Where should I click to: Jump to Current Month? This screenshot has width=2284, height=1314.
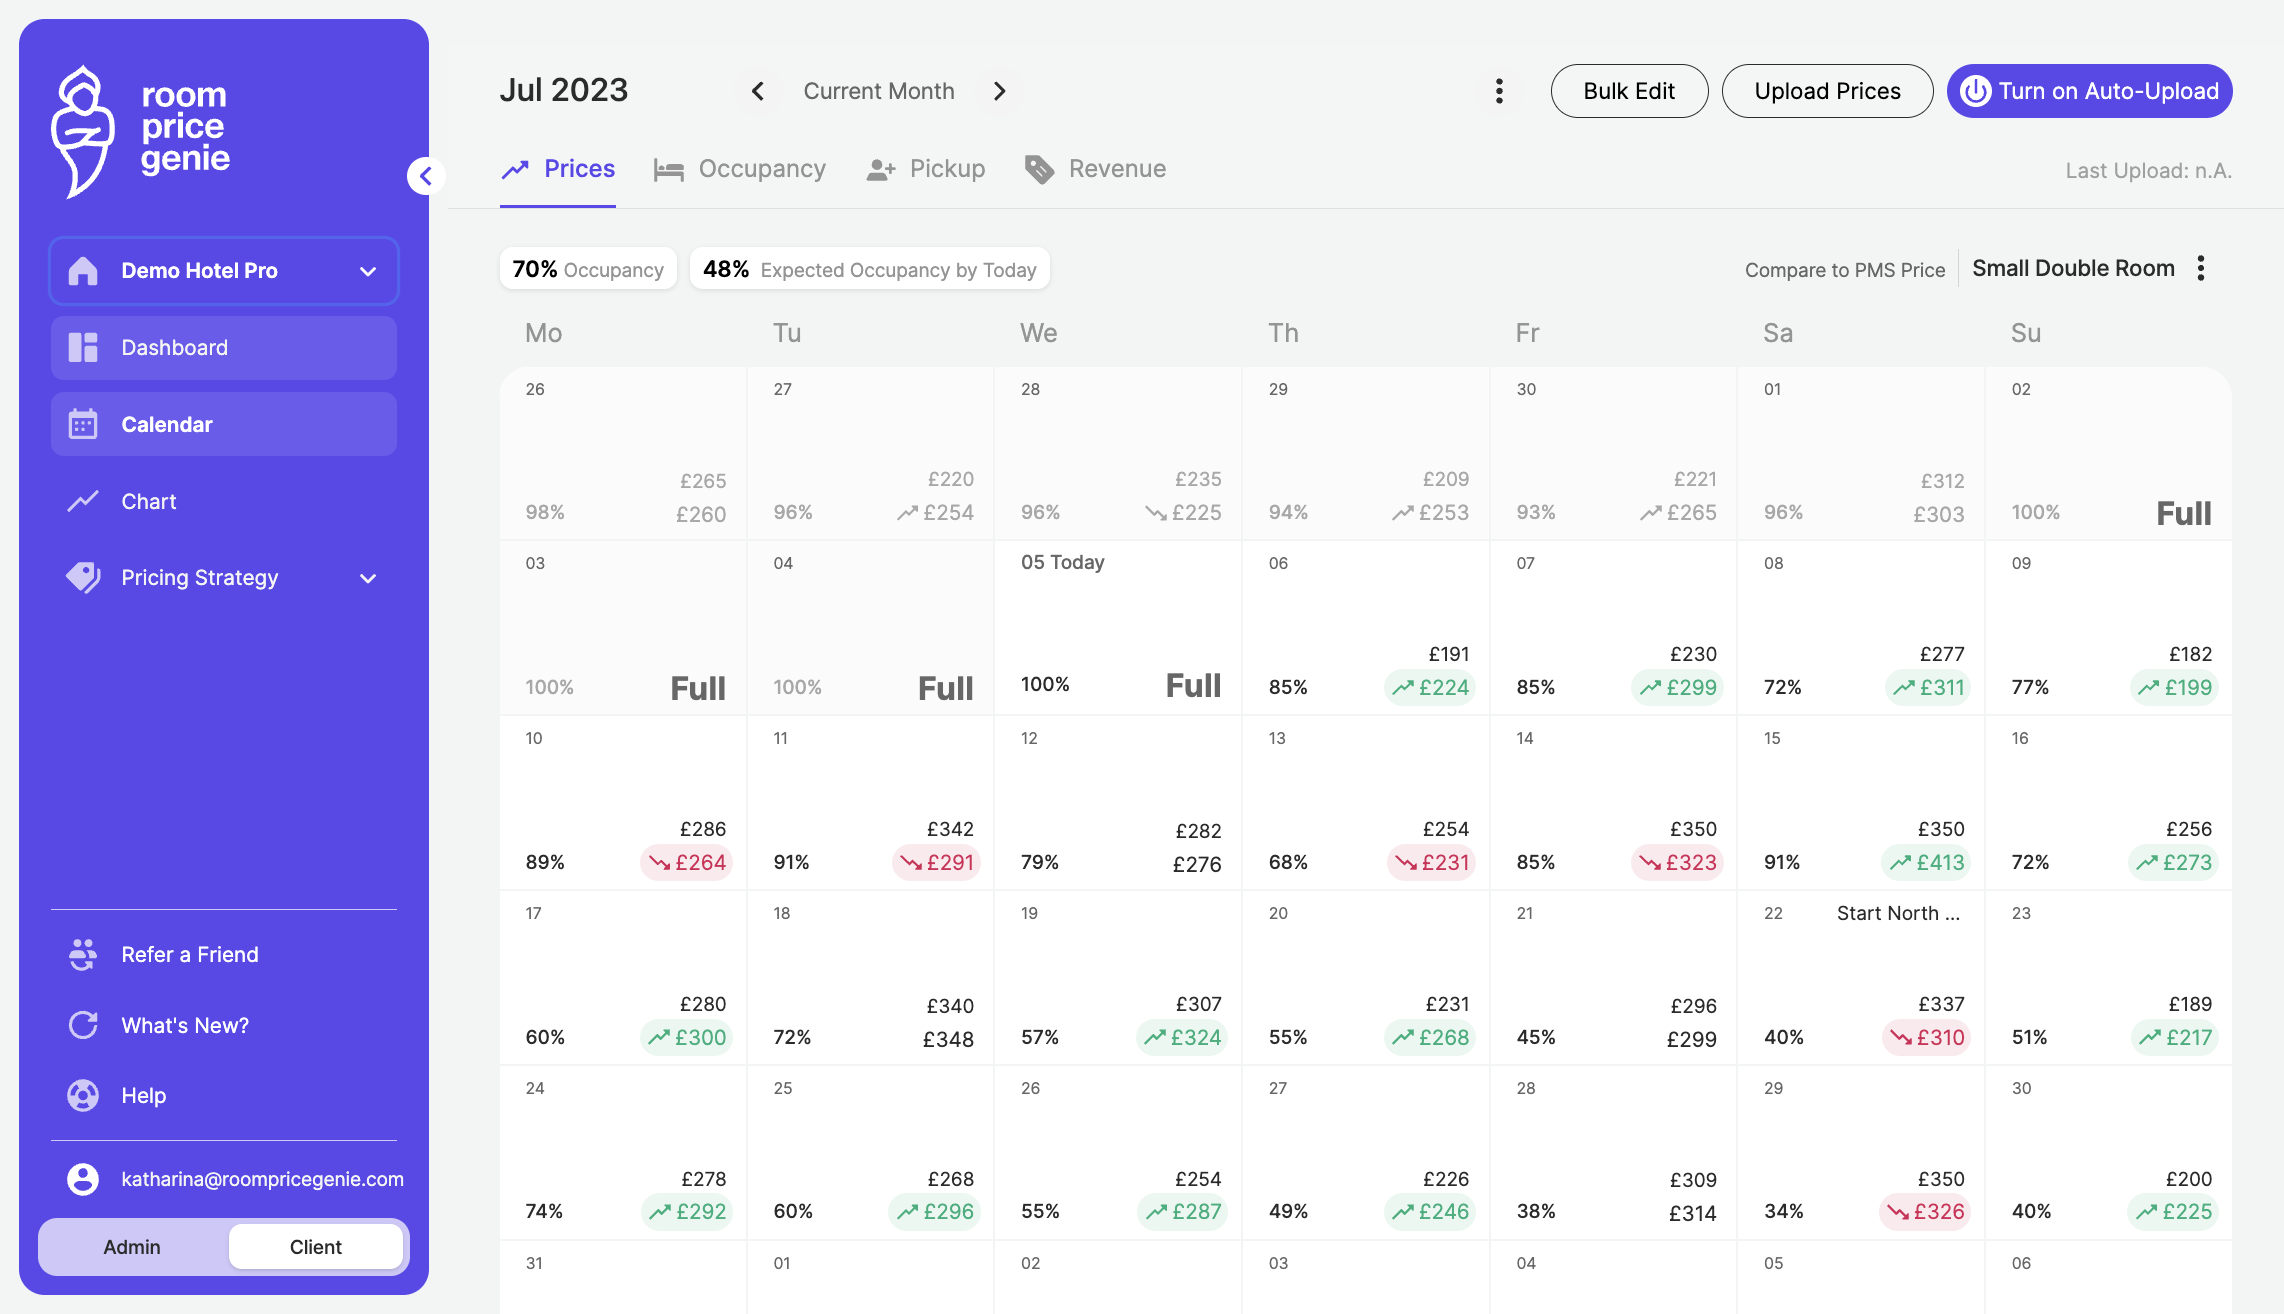click(879, 91)
